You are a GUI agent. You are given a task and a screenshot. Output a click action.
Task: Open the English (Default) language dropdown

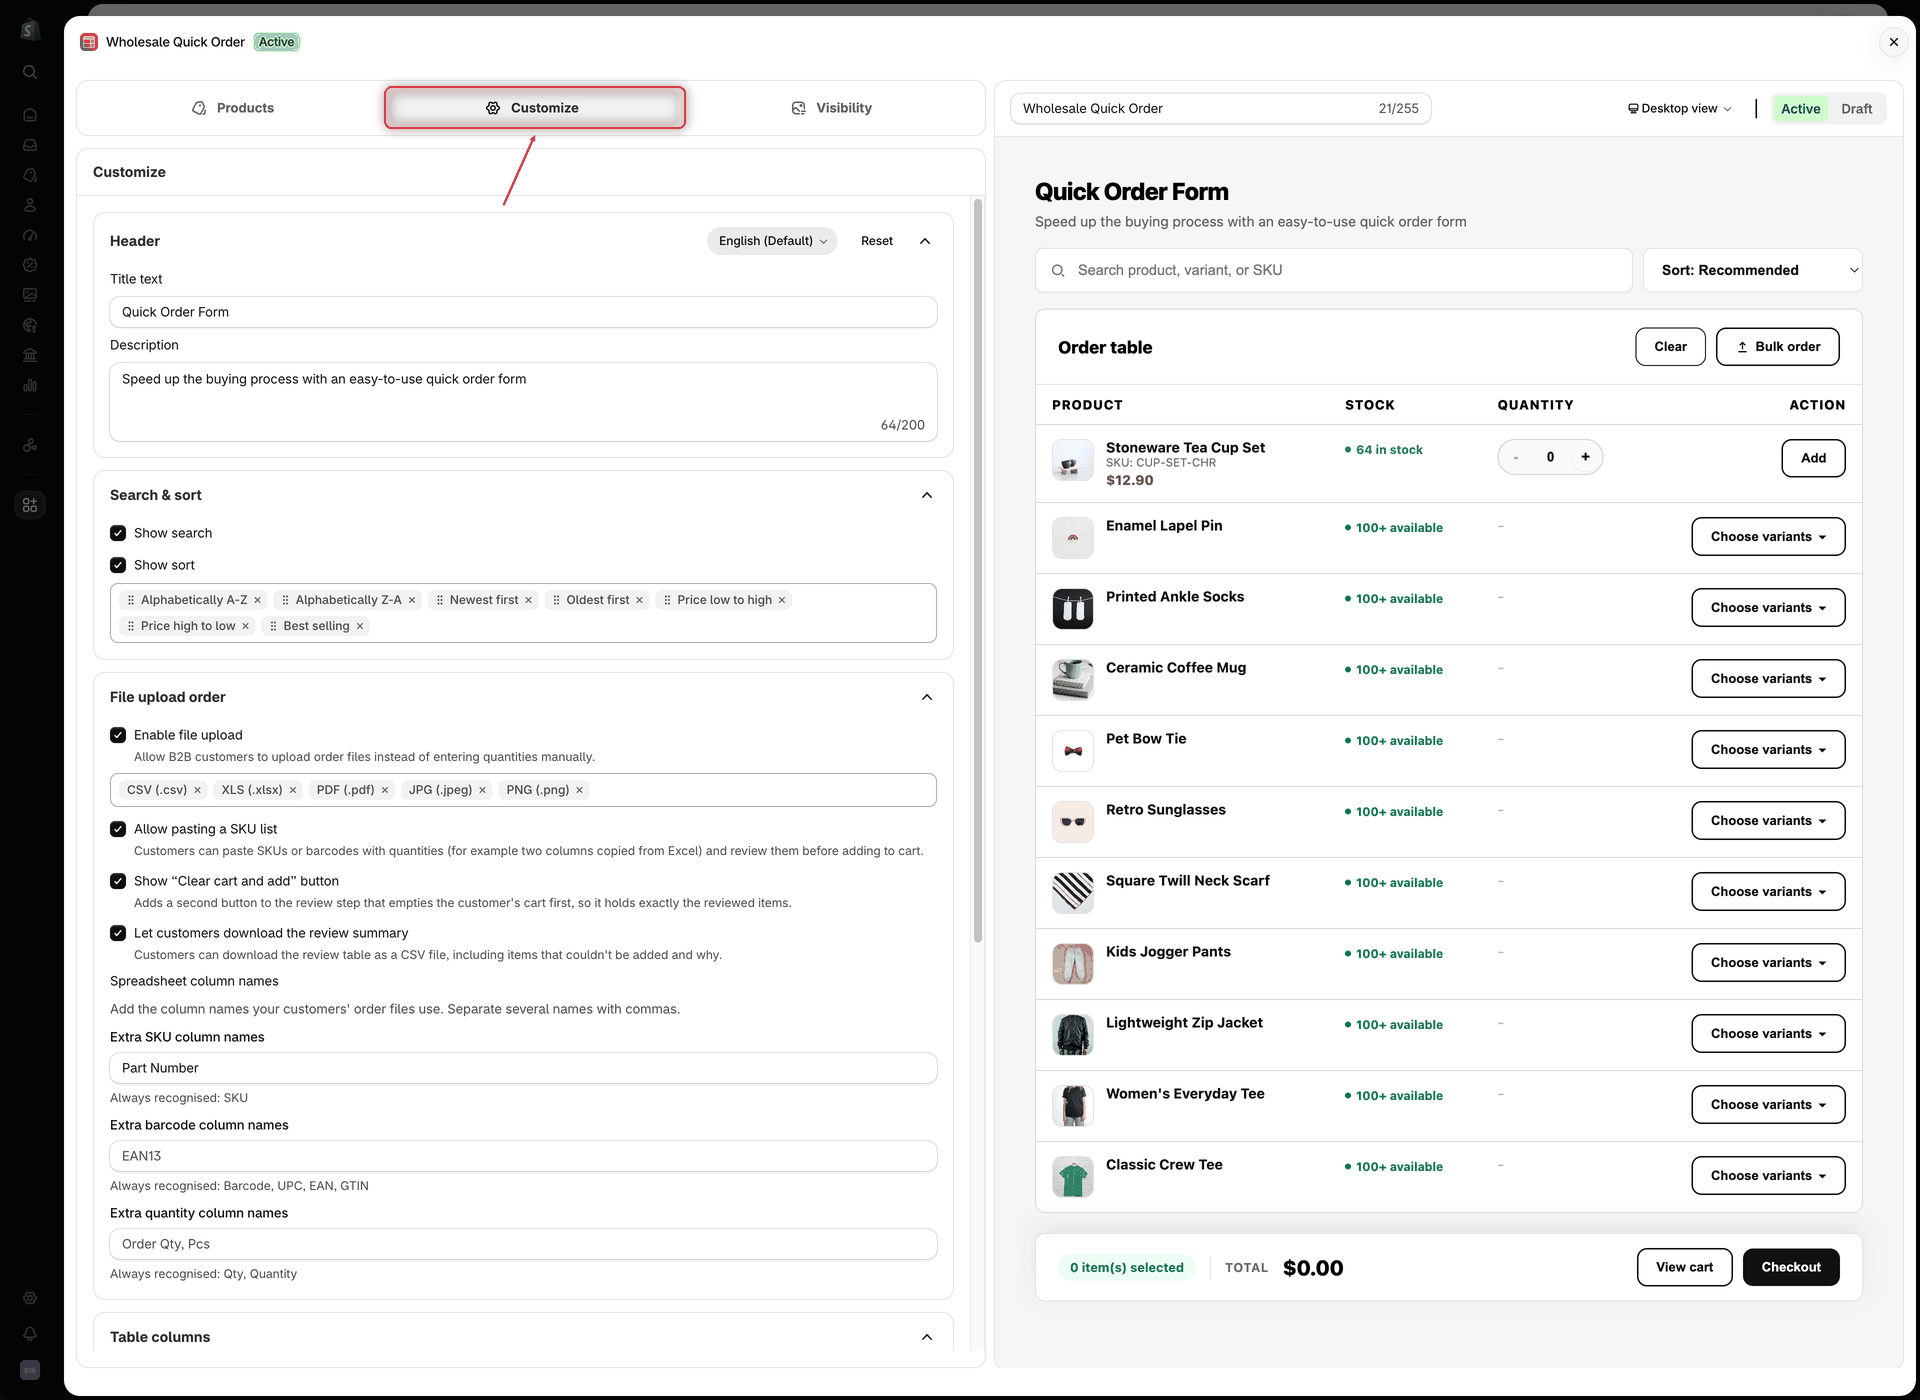[772, 241]
